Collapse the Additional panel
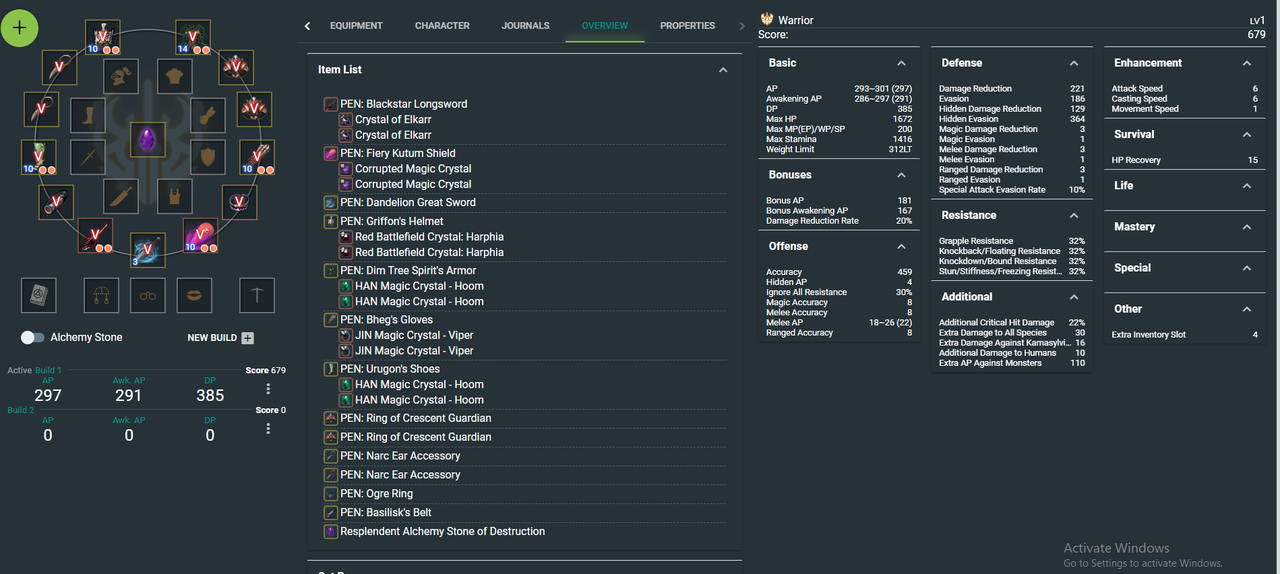Screen dimensions: 1280x574 coord(1074,297)
